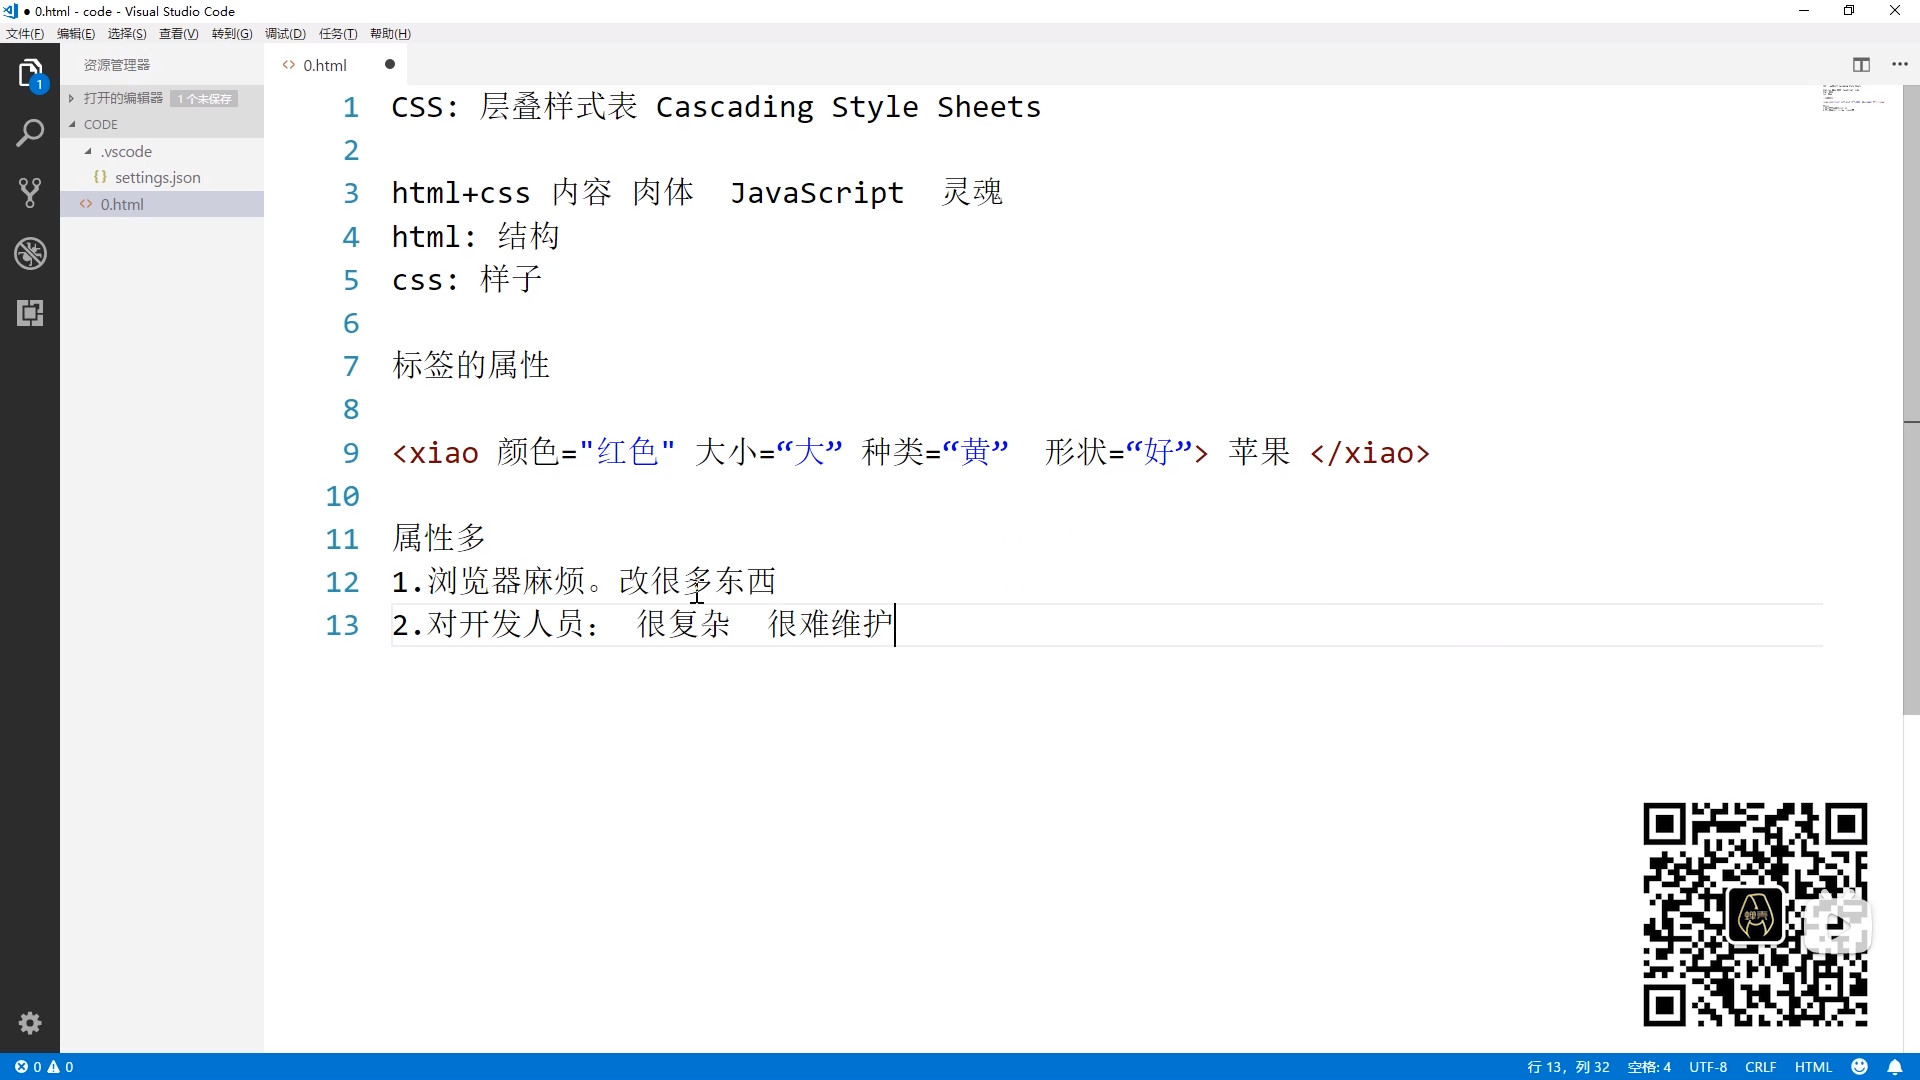
Task: Collapse the .vscode folder
Action: coord(126,152)
